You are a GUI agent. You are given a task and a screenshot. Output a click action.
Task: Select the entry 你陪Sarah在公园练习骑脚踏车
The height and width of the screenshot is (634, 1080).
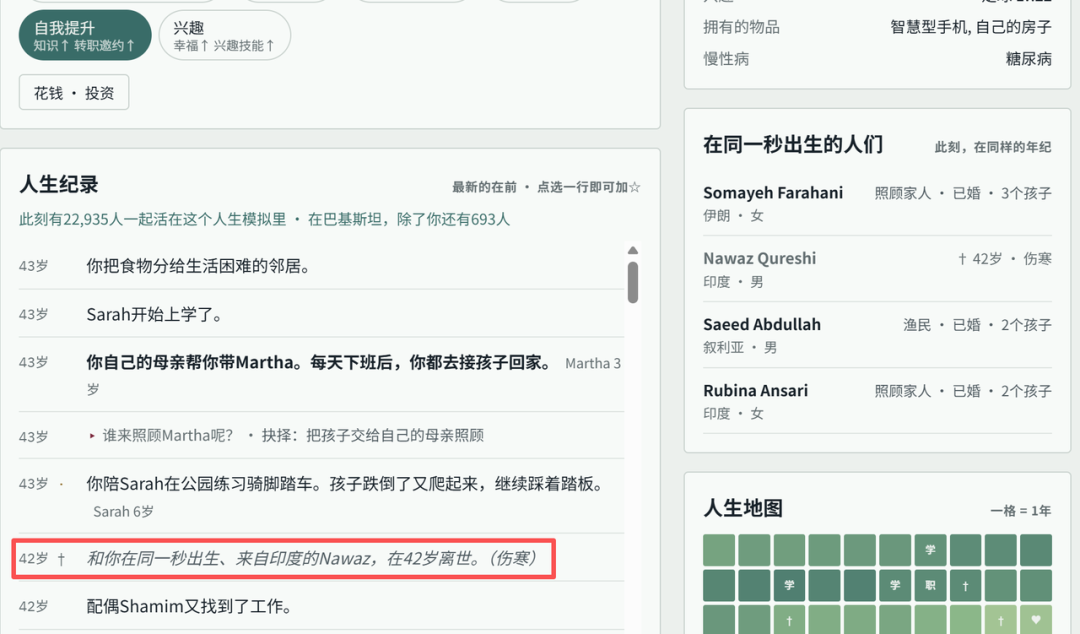point(321,496)
